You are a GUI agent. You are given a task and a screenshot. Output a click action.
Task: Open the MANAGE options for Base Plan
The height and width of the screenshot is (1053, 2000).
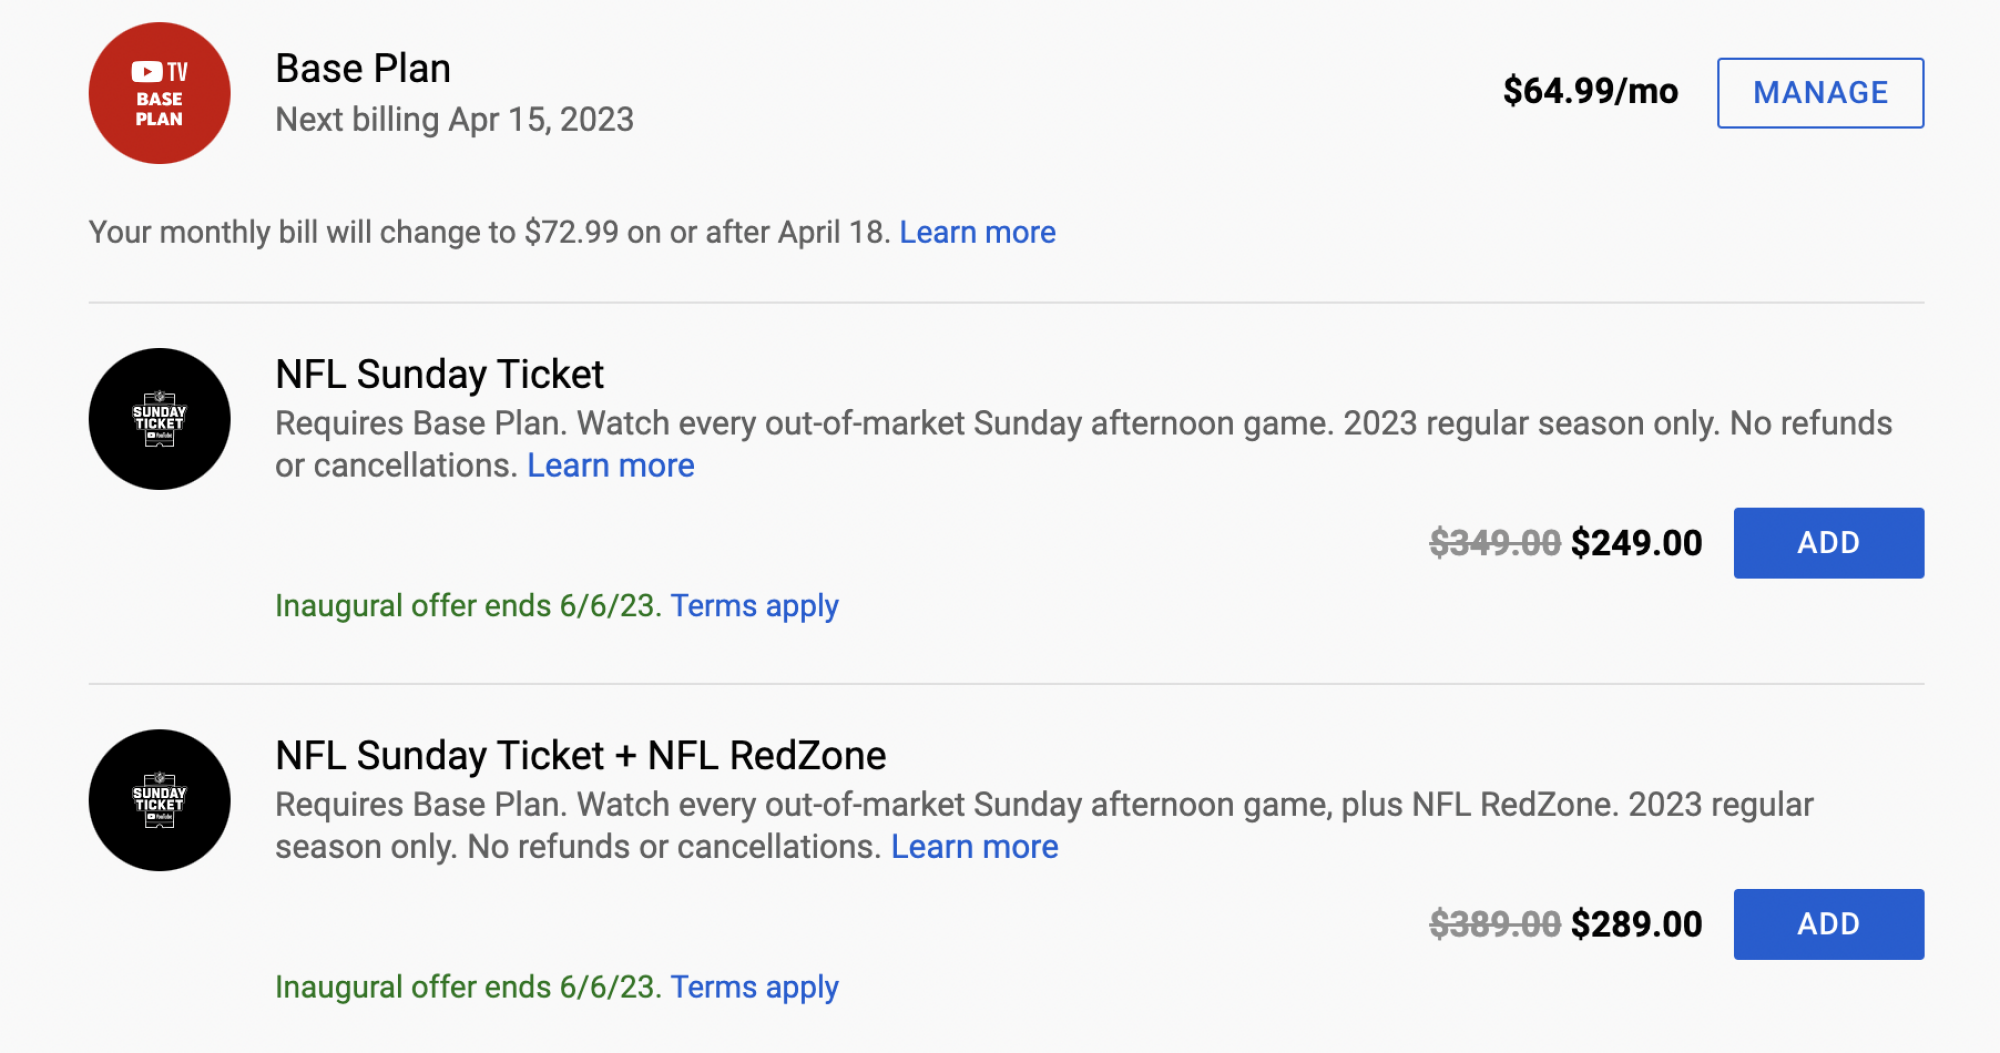point(1820,92)
